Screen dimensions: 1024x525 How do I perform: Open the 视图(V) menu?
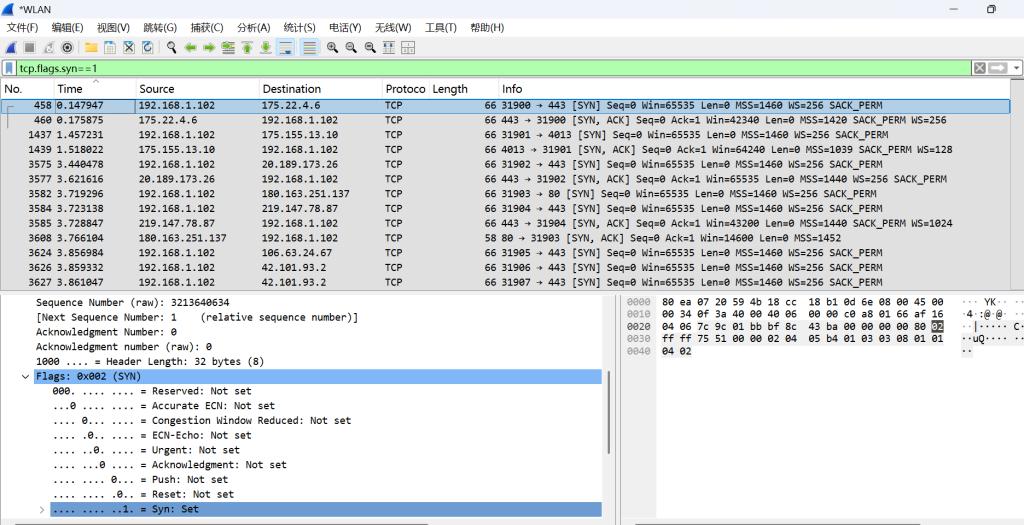(x=113, y=27)
